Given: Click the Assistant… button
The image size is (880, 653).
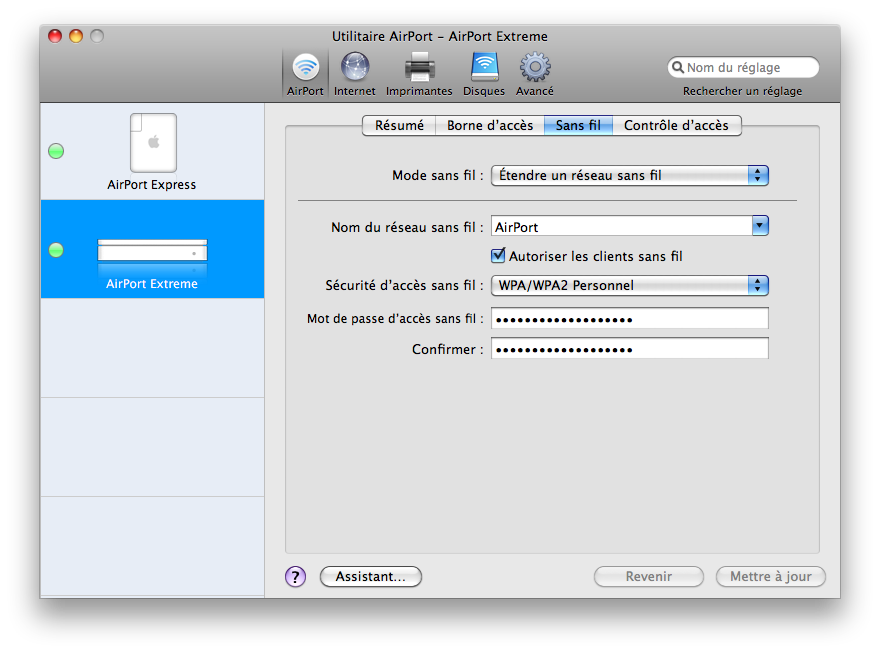Looking at the screenshot, I should click(x=370, y=577).
